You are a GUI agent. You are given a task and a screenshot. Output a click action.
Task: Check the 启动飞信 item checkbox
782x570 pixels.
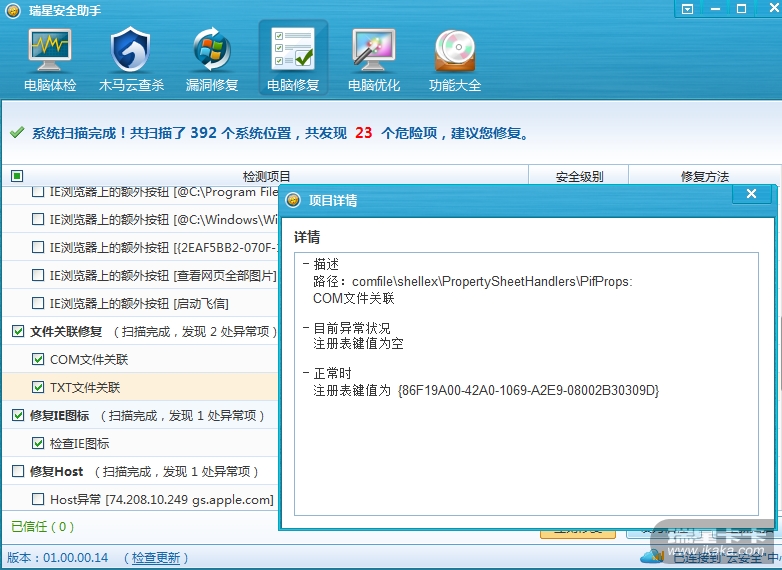point(37,303)
